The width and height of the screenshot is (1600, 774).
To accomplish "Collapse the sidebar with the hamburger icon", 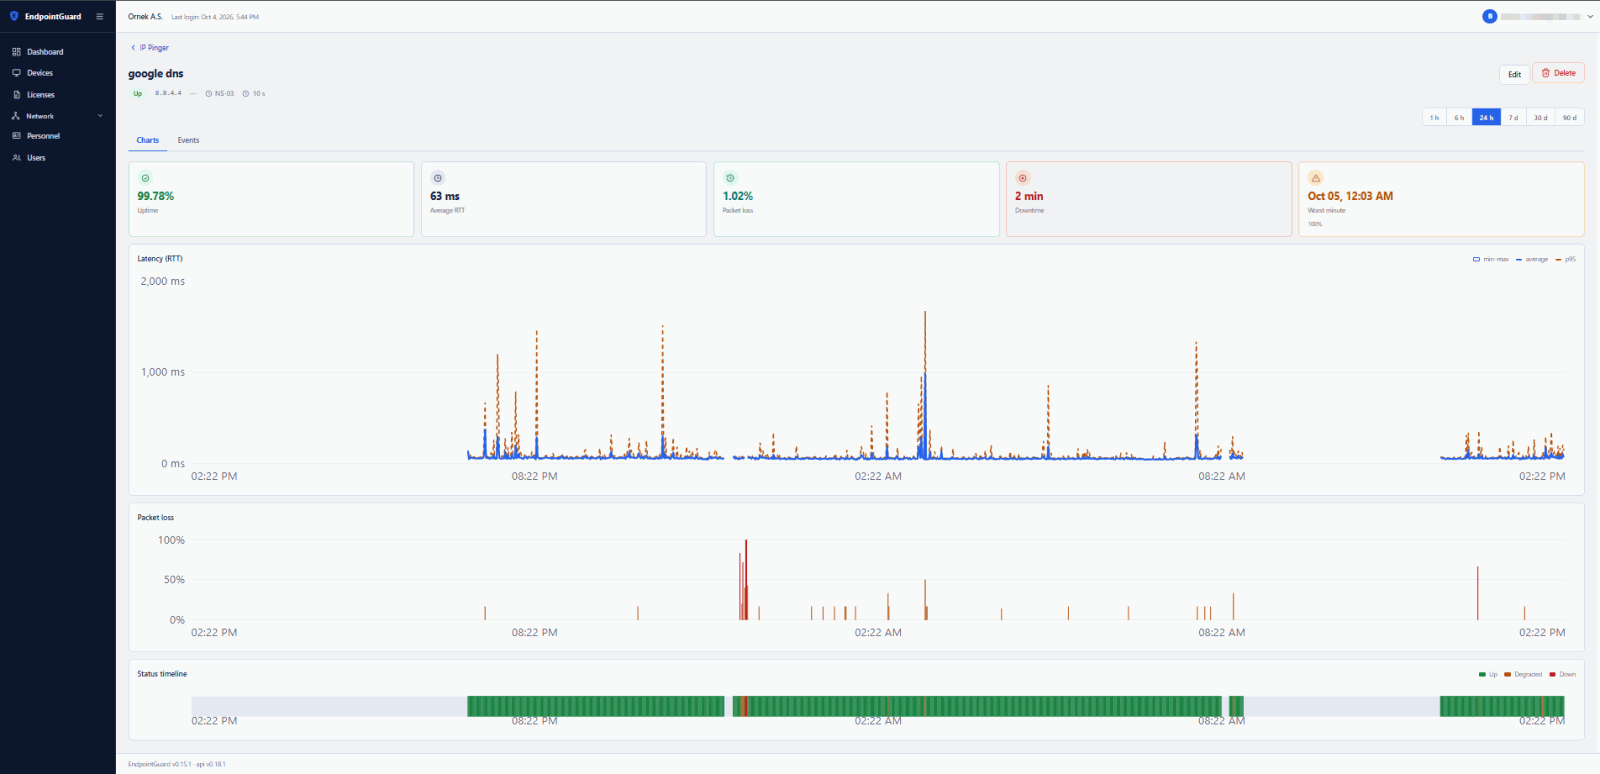I will [x=99, y=16].
